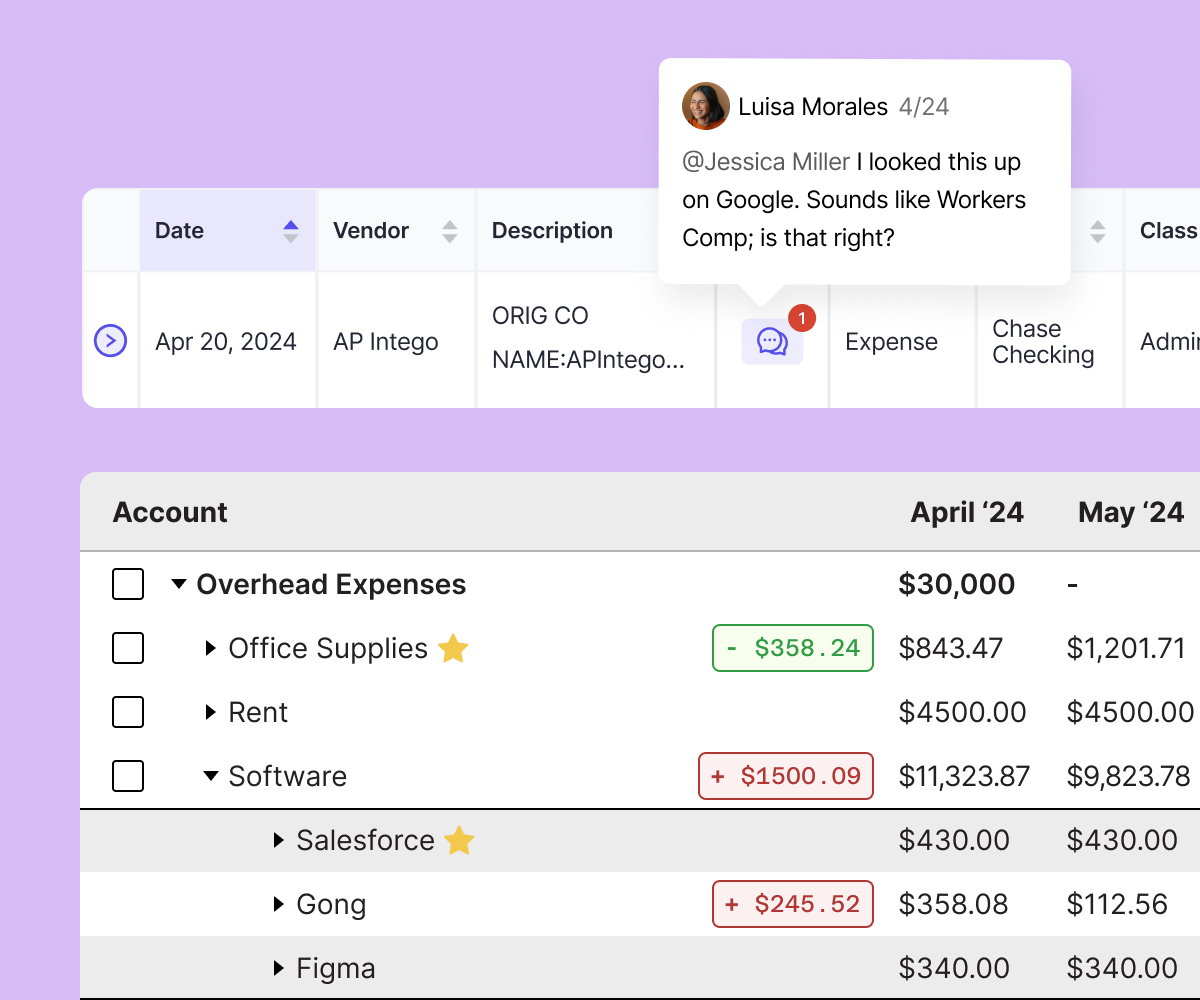Click the star icon next to Office Supplies
The height and width of the screenshot is (1000, 1200).
click(x=453, y=649)
